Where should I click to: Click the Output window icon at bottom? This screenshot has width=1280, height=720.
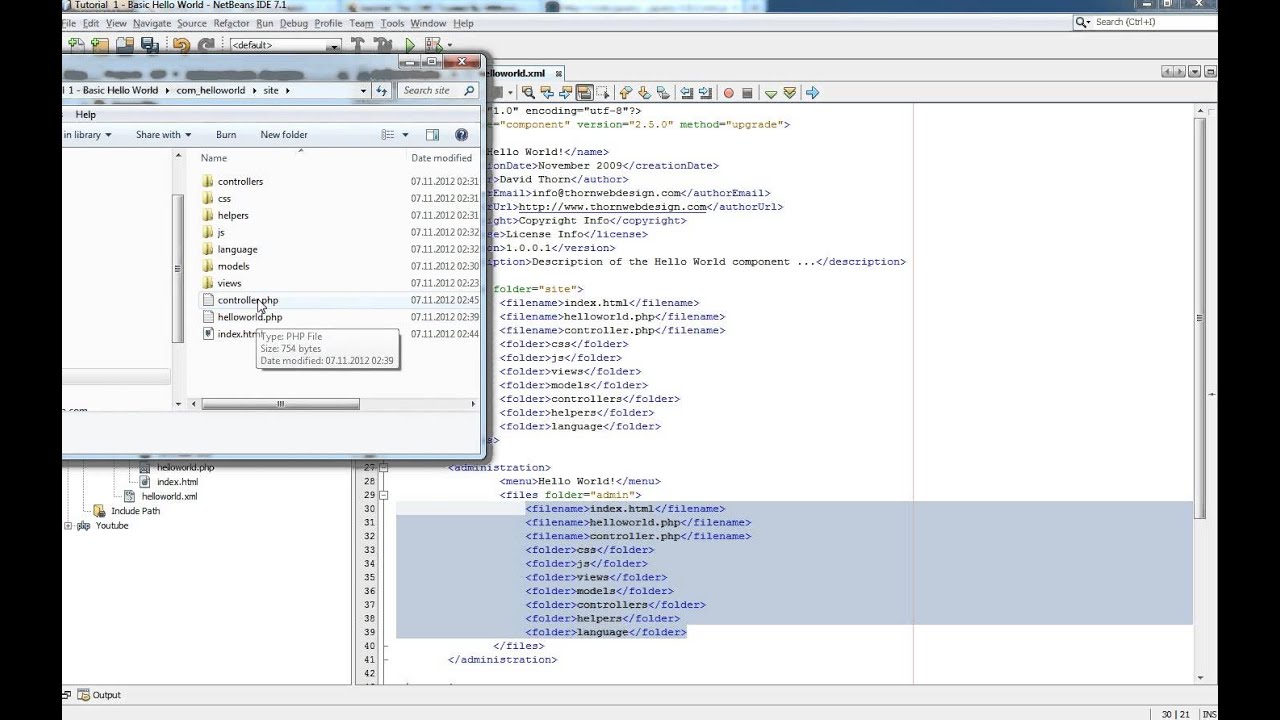point(84,695)
